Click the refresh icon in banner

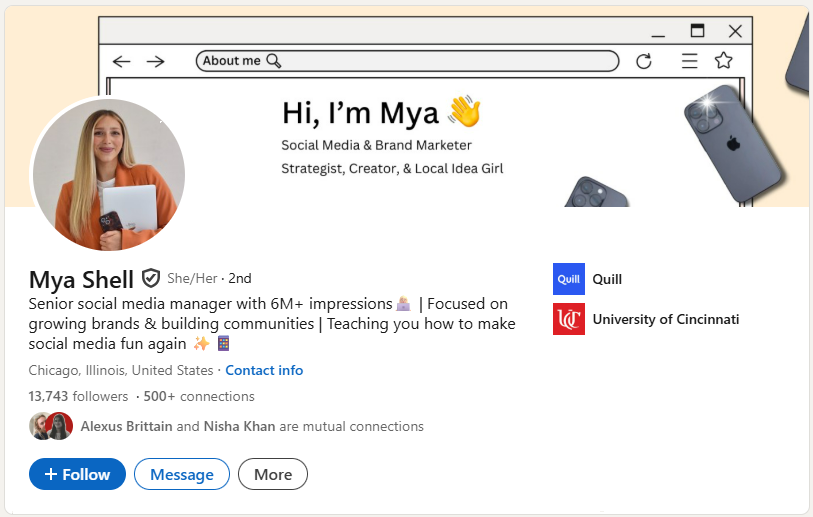coord(644,61)
